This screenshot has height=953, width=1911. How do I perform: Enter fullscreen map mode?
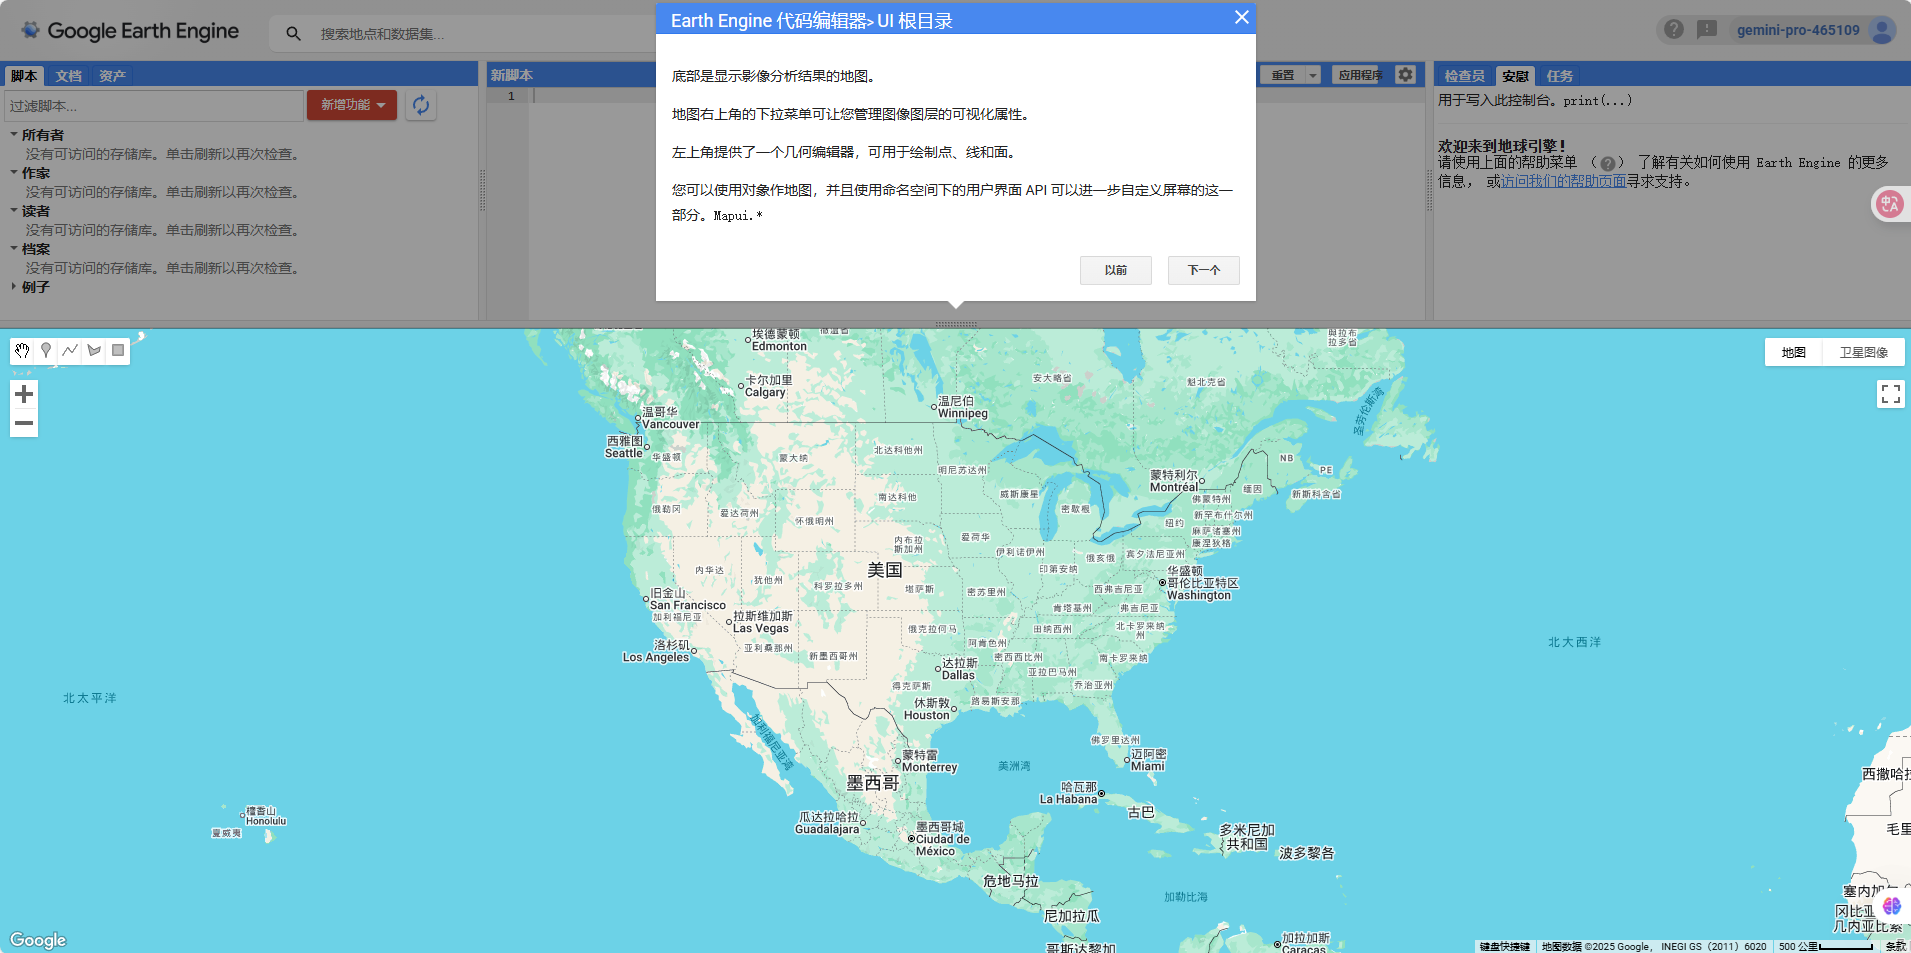pos(1891,393)
